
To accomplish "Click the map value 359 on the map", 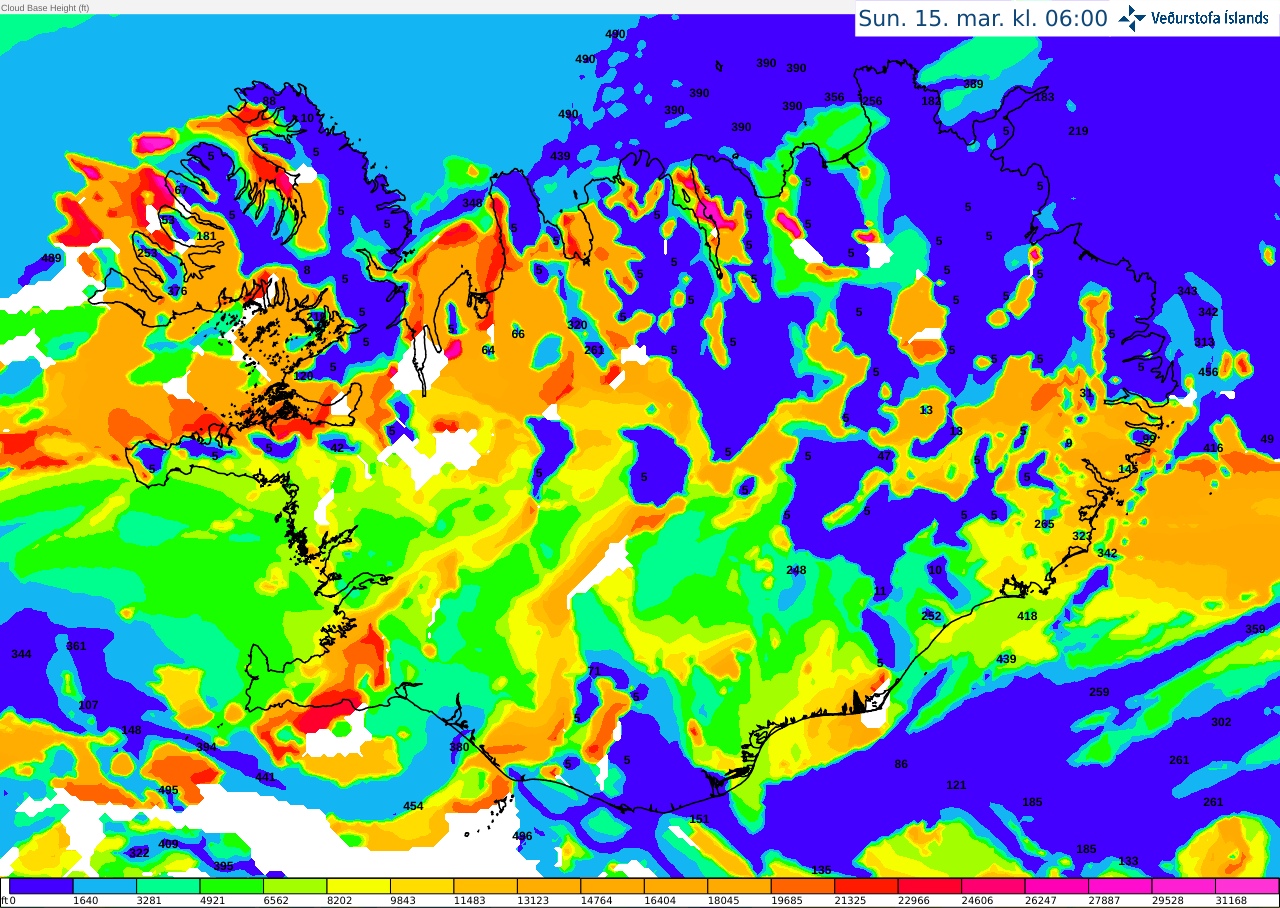I will (1255, 629).
